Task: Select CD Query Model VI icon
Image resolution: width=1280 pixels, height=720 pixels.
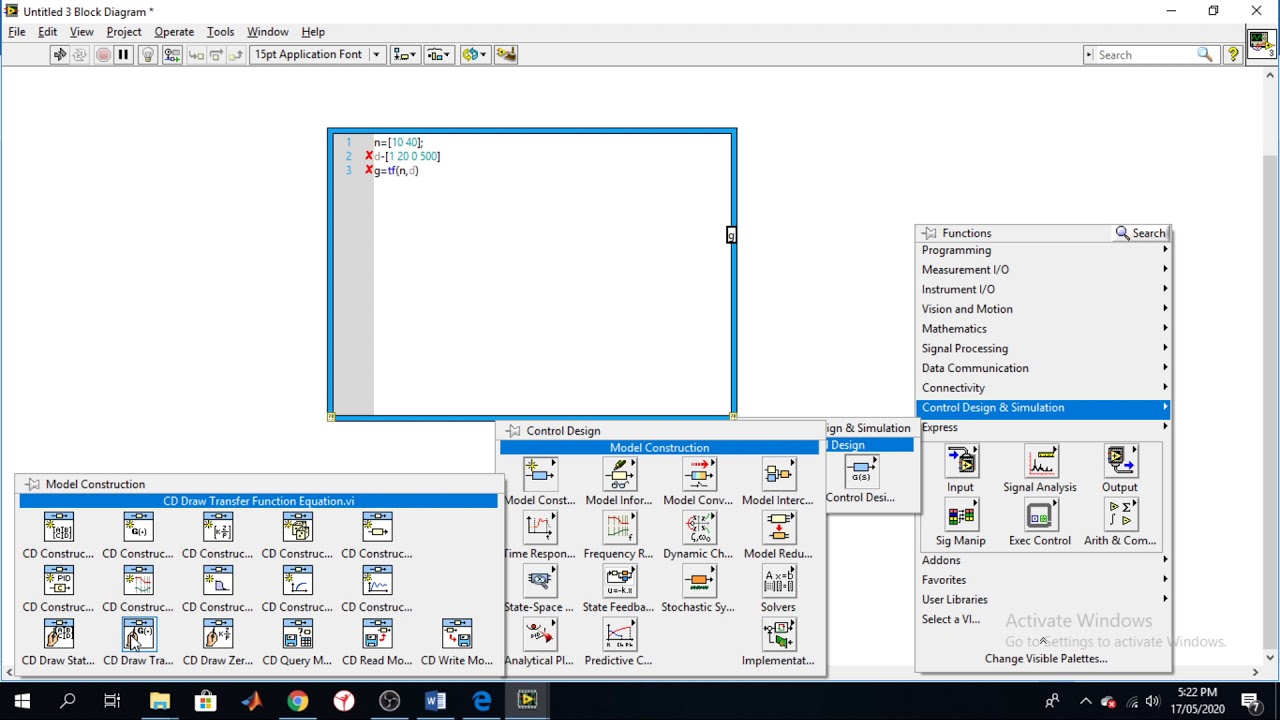Action: (x=297, y=635)
